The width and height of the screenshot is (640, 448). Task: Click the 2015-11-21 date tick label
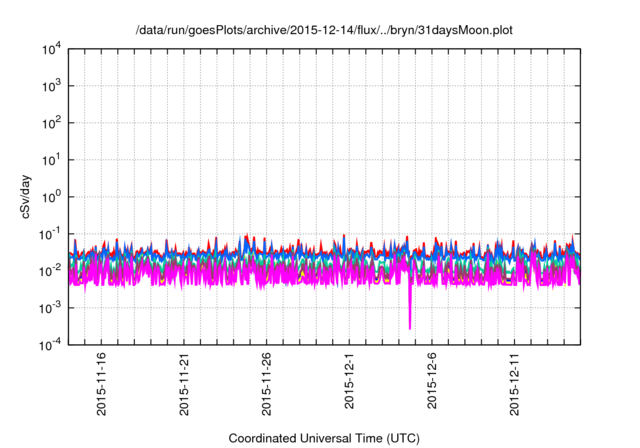(x=183, y=384)
